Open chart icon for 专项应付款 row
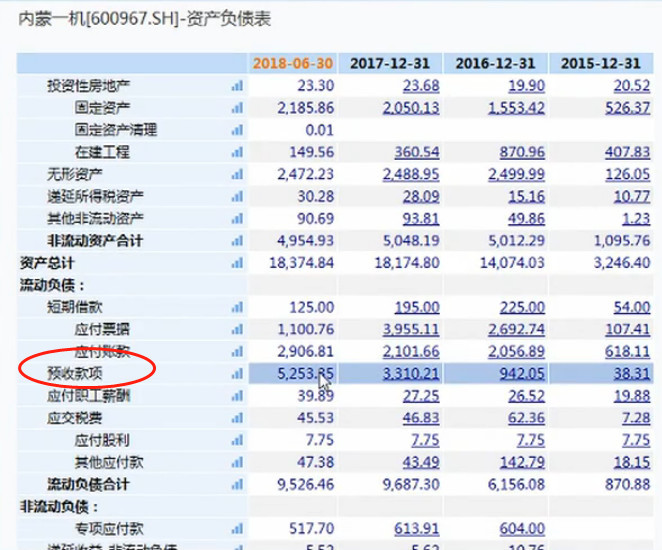Image resolution: width=662 pixels, height=550 pixels. click(237, 528)
